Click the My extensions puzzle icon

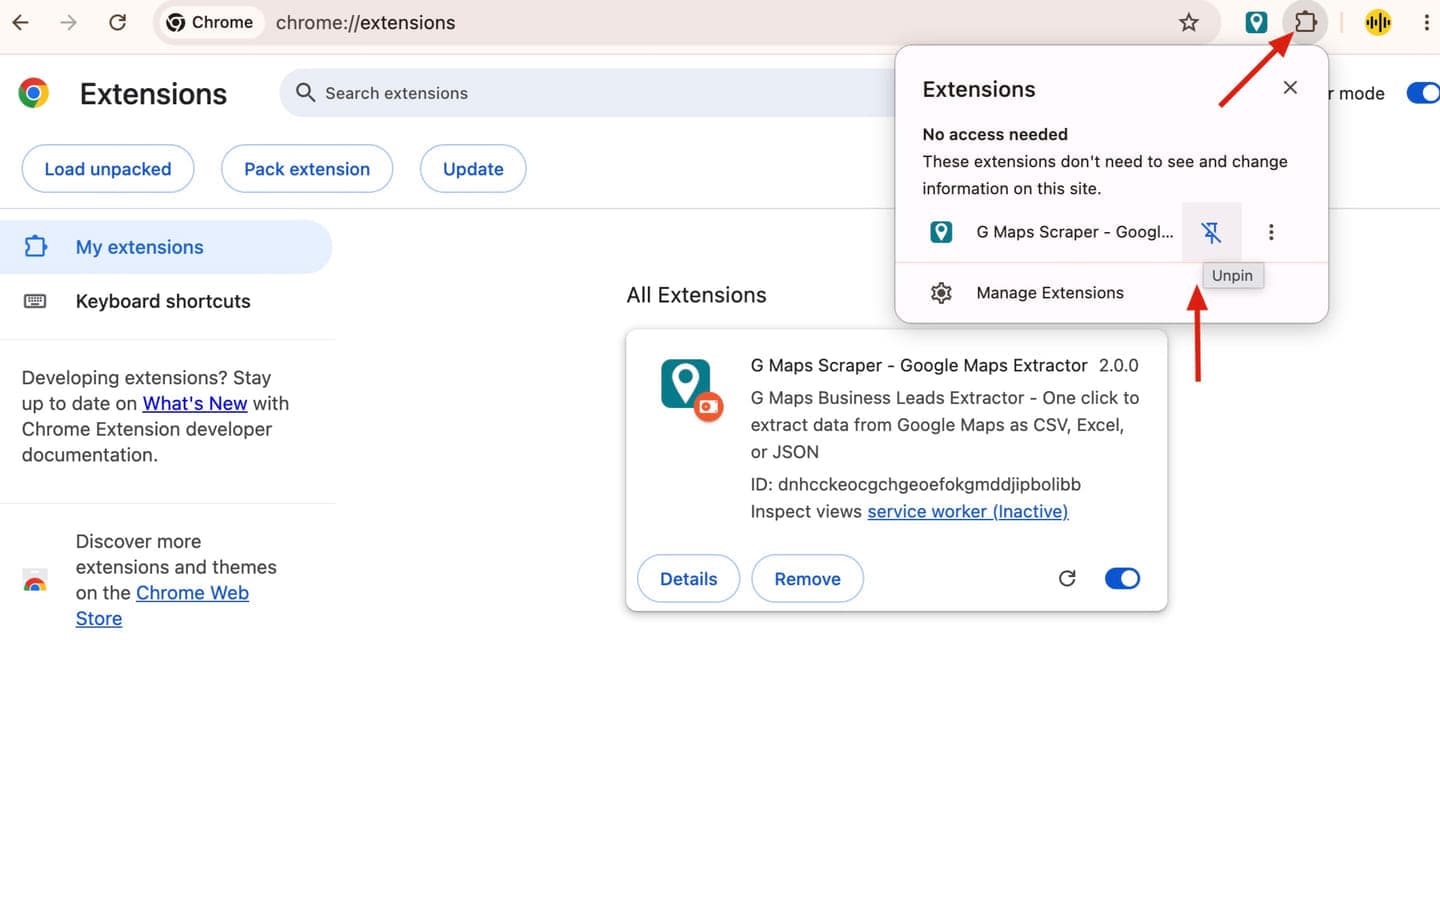35,246
